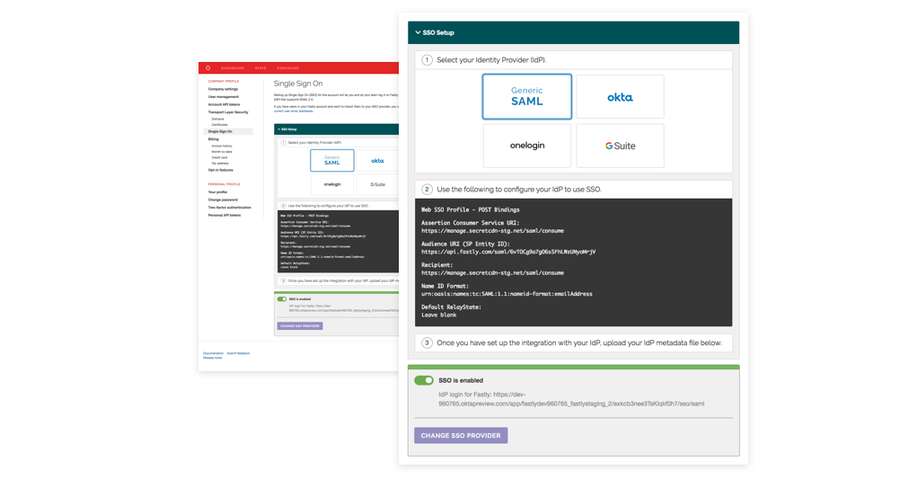This screenshot has width=900, height=479.
Task: Choose G Suite provider in the large panel
Action: click(620, 146)
